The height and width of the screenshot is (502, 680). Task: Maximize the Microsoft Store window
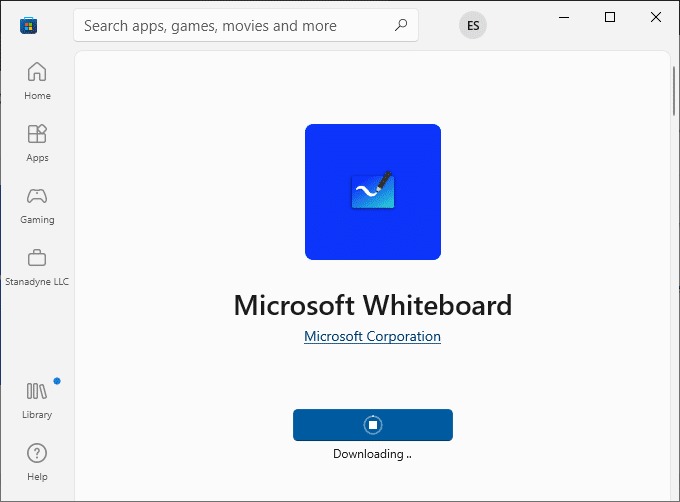[610, 17]
